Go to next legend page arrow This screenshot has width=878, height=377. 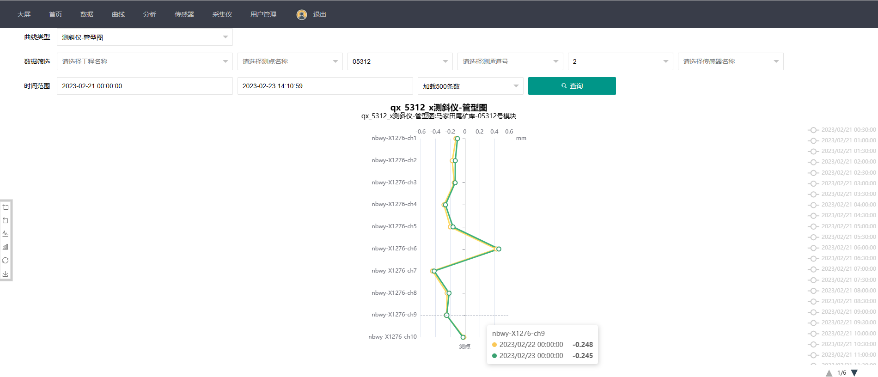[854, 373]
